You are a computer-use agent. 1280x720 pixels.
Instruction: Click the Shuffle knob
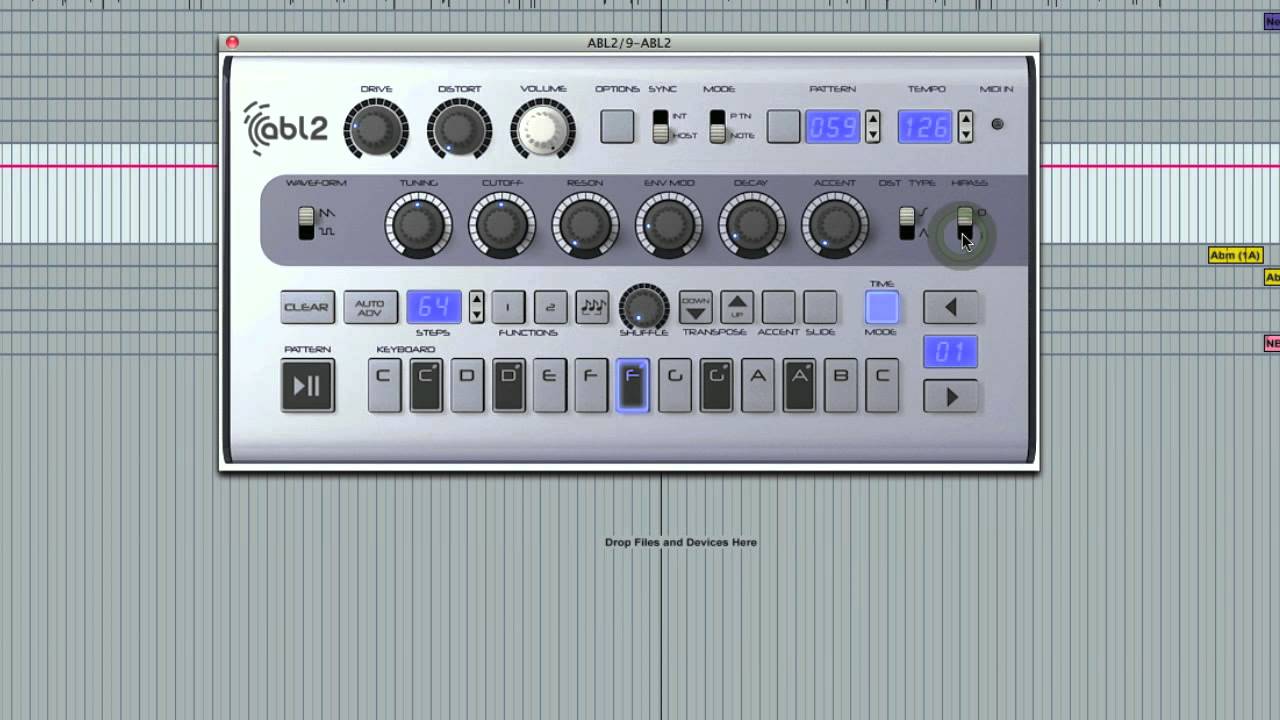(644, 306)
